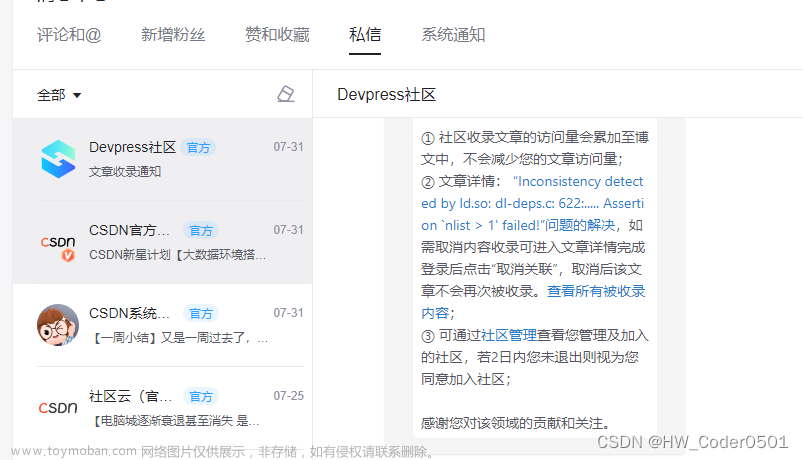
Task: Go to the 系统通知 tab
Action: (453, 35)
